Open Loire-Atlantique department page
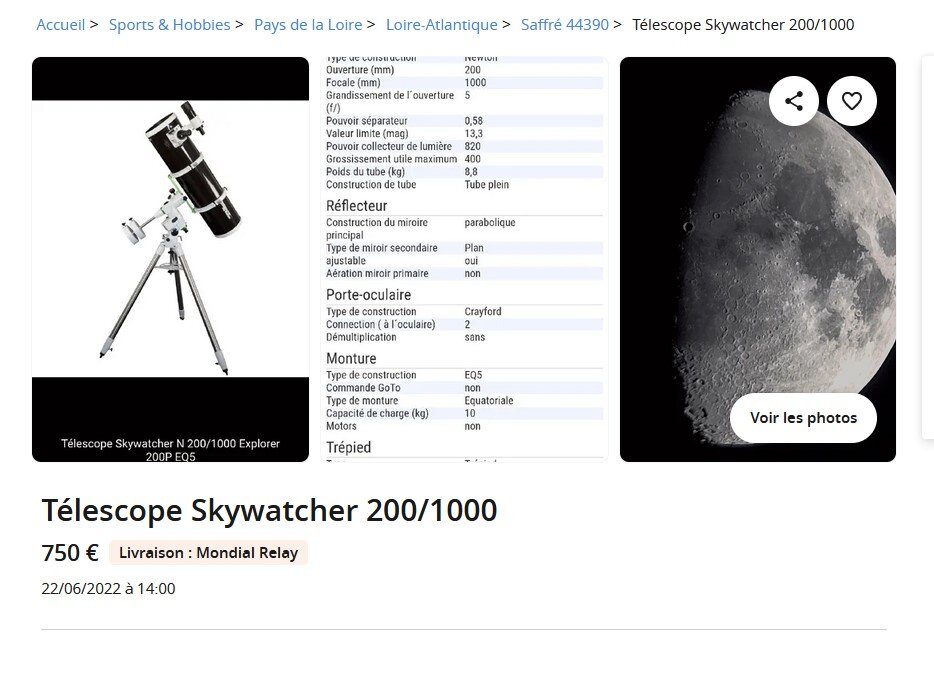This screenshot has width=934, height=675. coord(442,24)
